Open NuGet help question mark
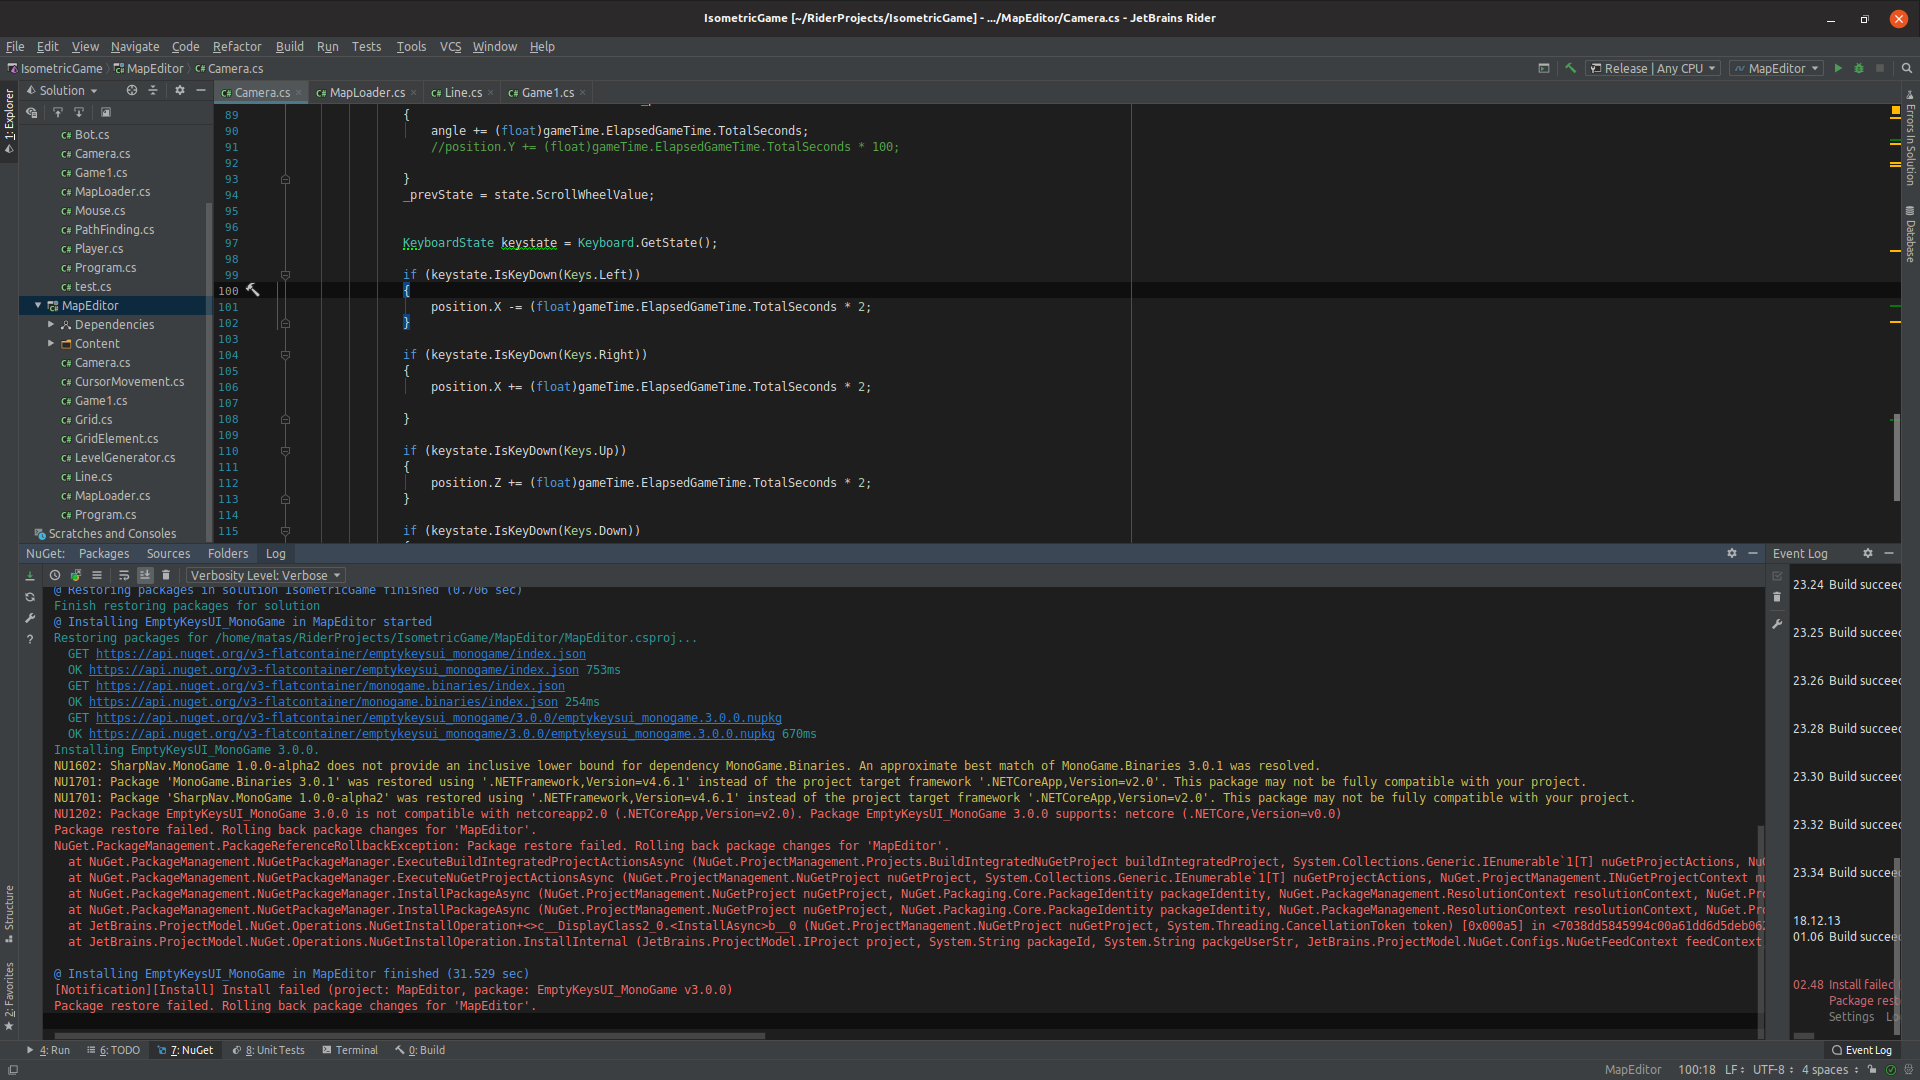The width and height of the screenshot is (1920, 1080). tap(30, 639)
